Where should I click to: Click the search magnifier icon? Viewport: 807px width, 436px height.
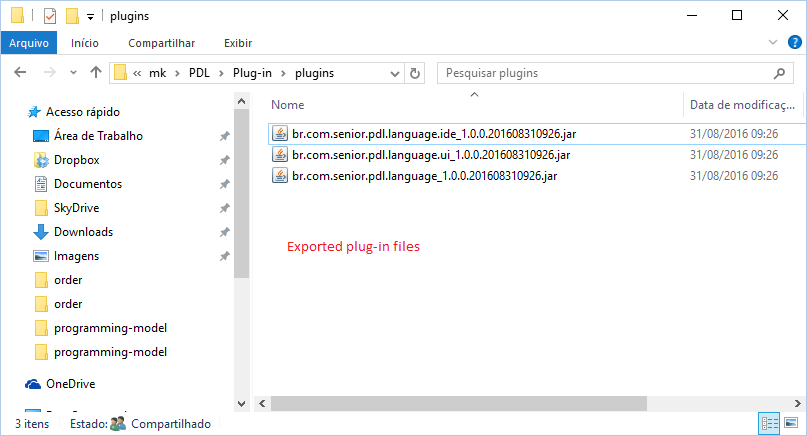779,73
